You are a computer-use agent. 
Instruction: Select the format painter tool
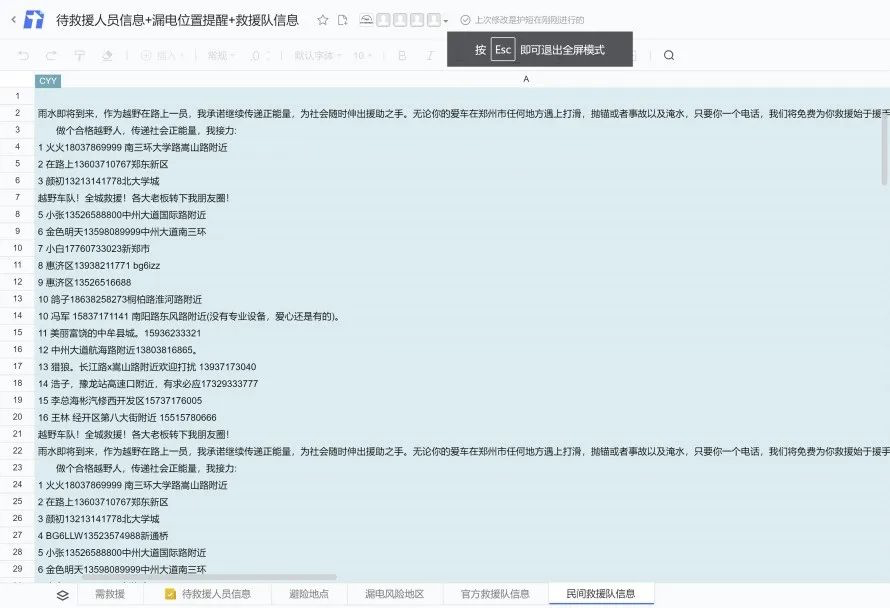point(79,55)
